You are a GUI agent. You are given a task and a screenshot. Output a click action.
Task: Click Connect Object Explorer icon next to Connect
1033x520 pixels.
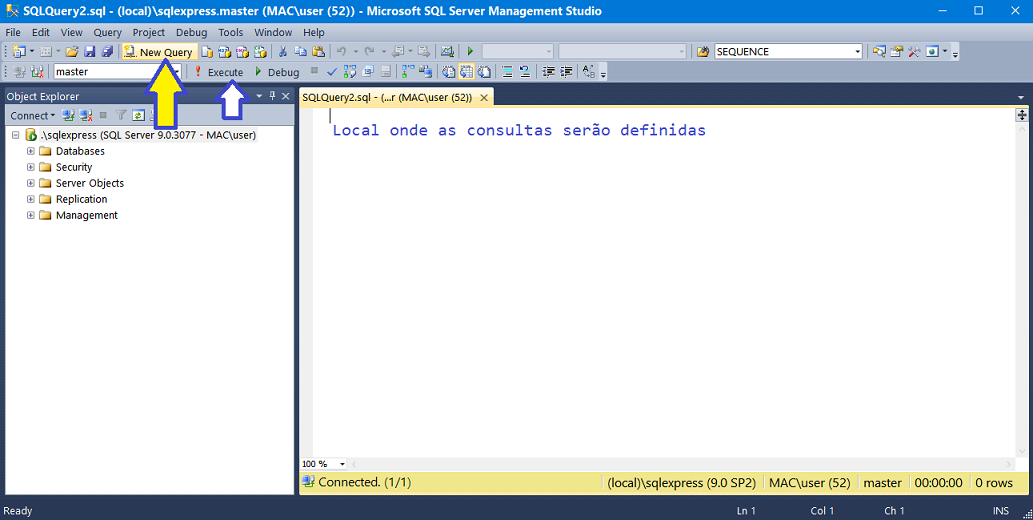pos(69,115)
